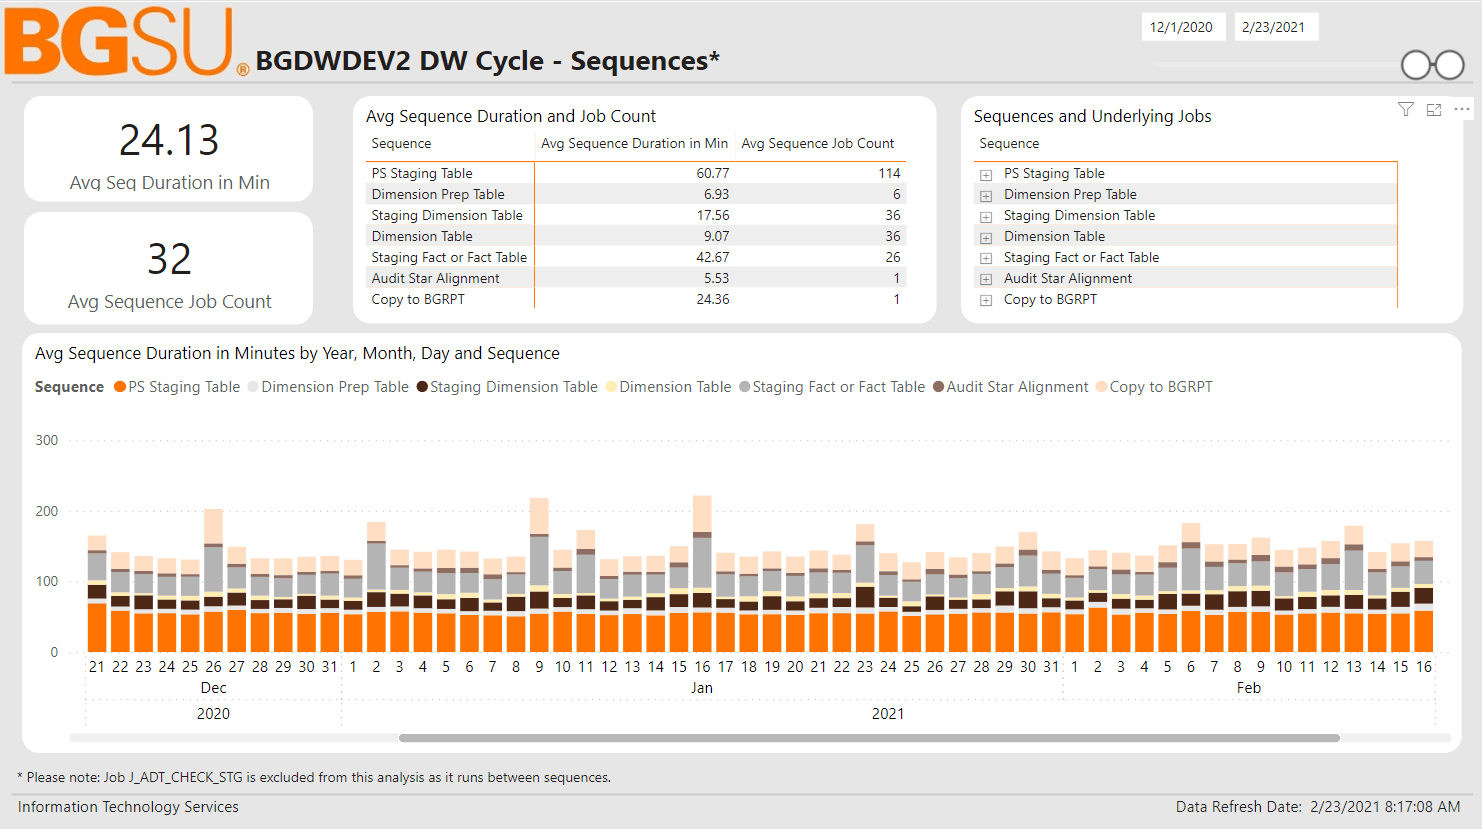
Task: Click PS Staging Table legend marker
Action: 120,387
